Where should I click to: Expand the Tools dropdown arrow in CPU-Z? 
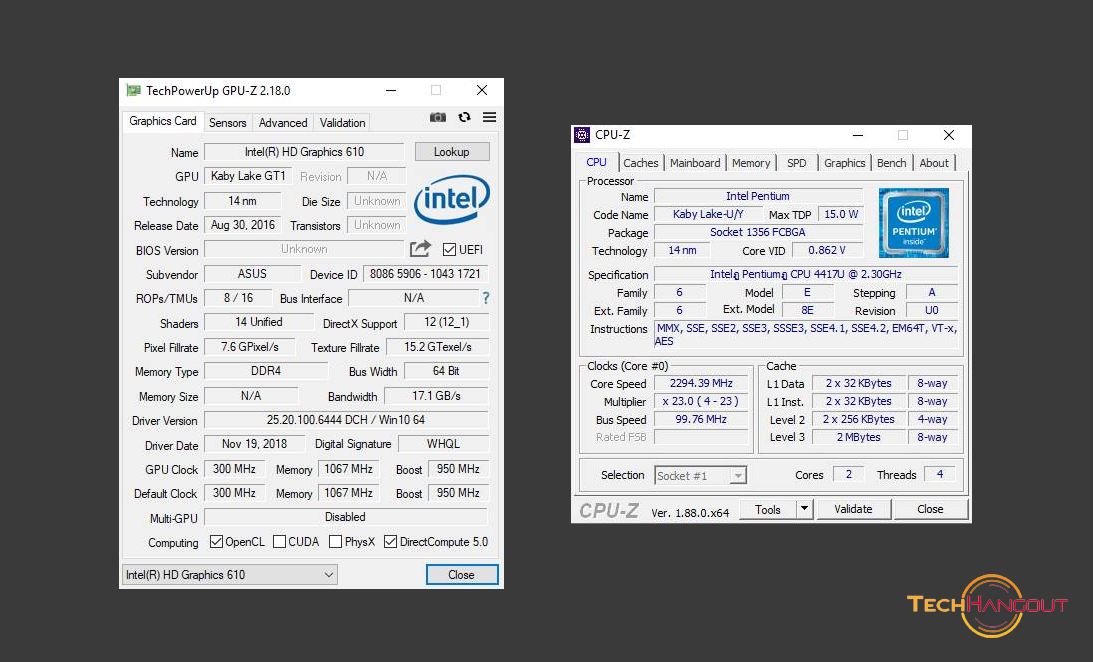(804, 509)
